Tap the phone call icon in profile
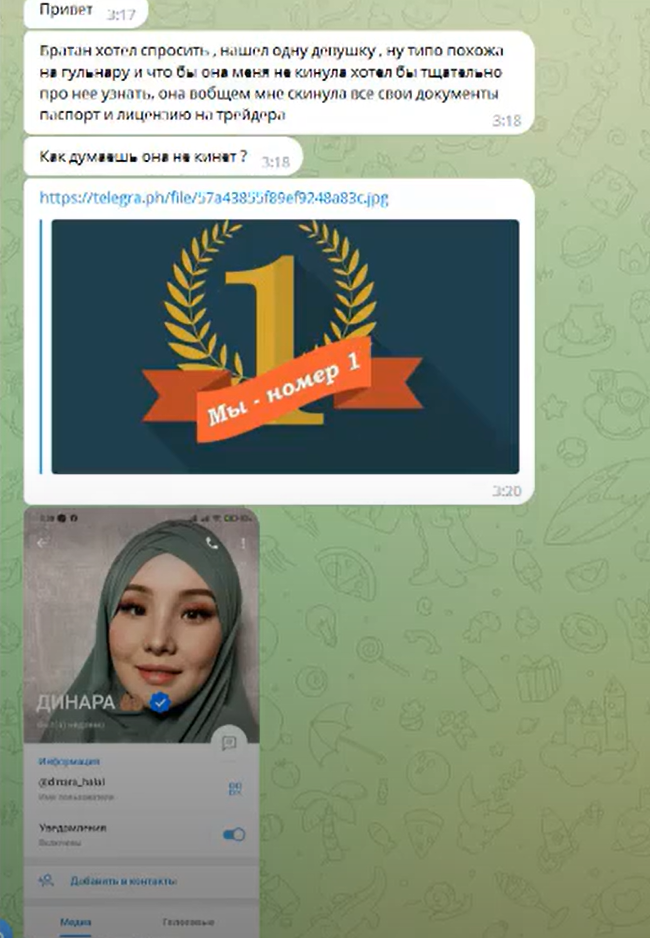Viewport: 650px width, 938px height. click(x=212, y=543)
